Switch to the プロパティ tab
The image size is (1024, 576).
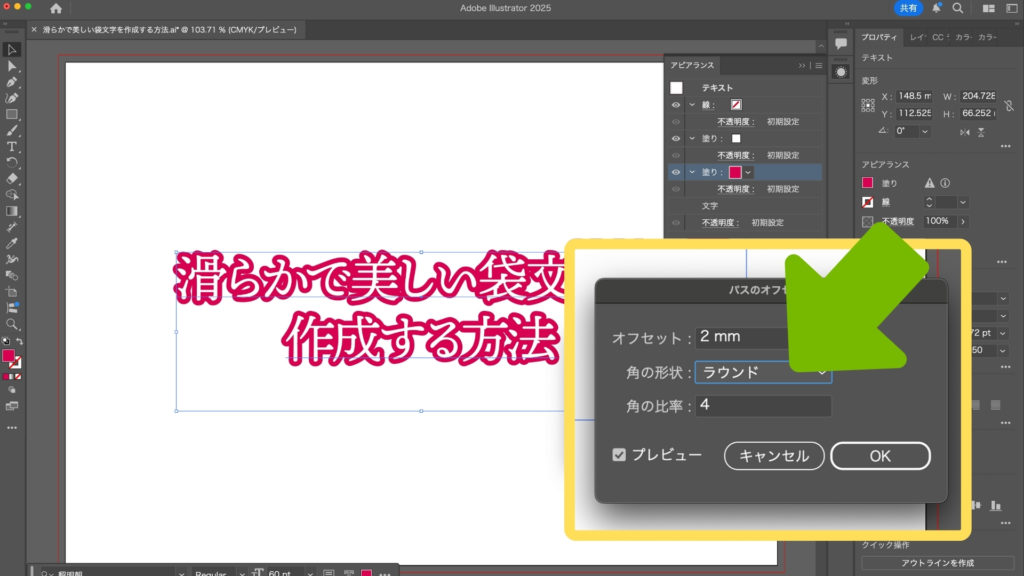click(880, 37)
